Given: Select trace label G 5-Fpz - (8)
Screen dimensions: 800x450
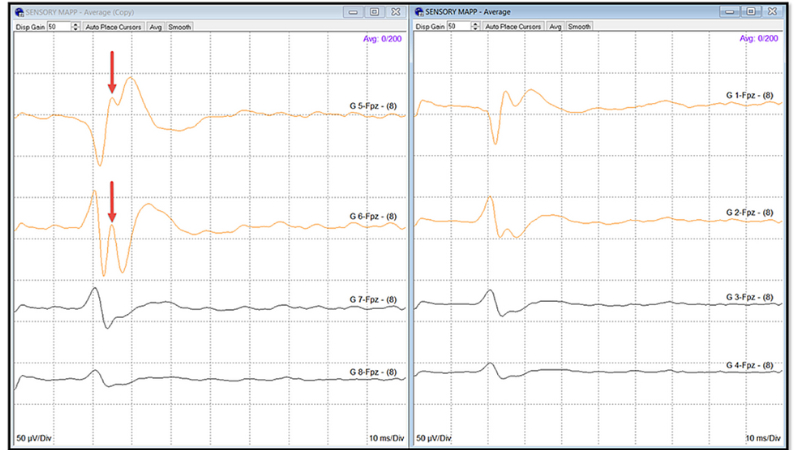Looking at the screenshot, I should coord(373,106).
